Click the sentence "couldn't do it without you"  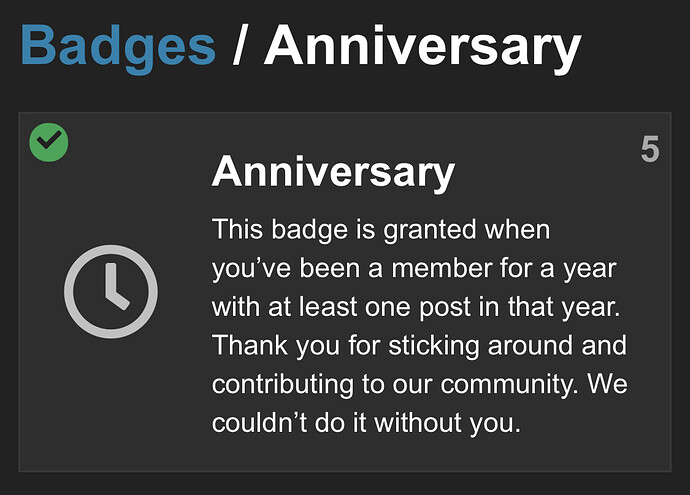(367, 423)
